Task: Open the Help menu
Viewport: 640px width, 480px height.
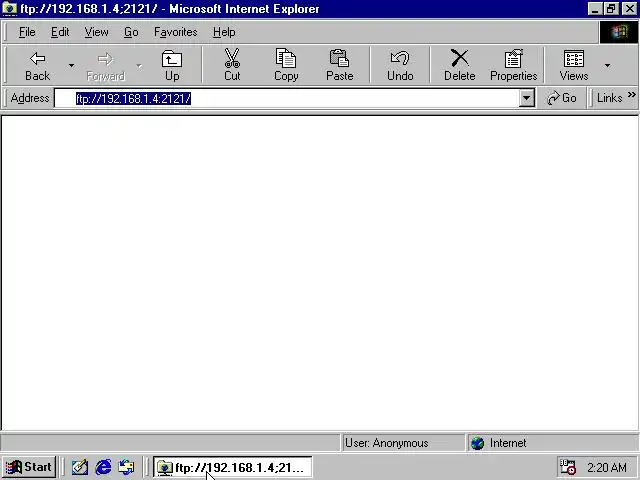Action: pos(224,32)
